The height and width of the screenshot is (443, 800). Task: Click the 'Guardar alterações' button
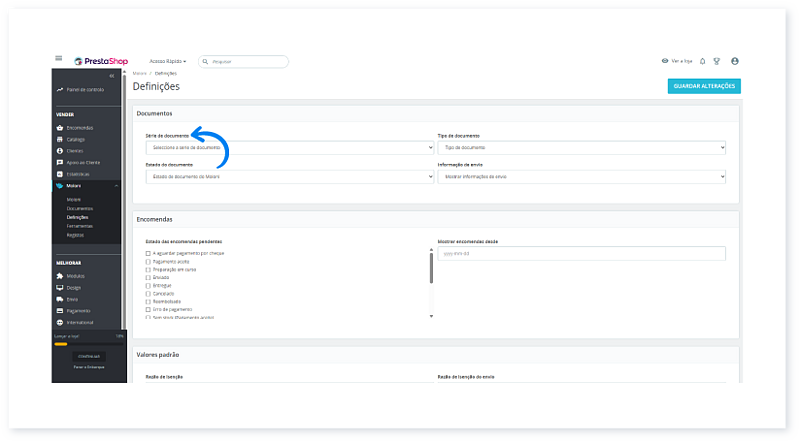[x=704, y=86]
